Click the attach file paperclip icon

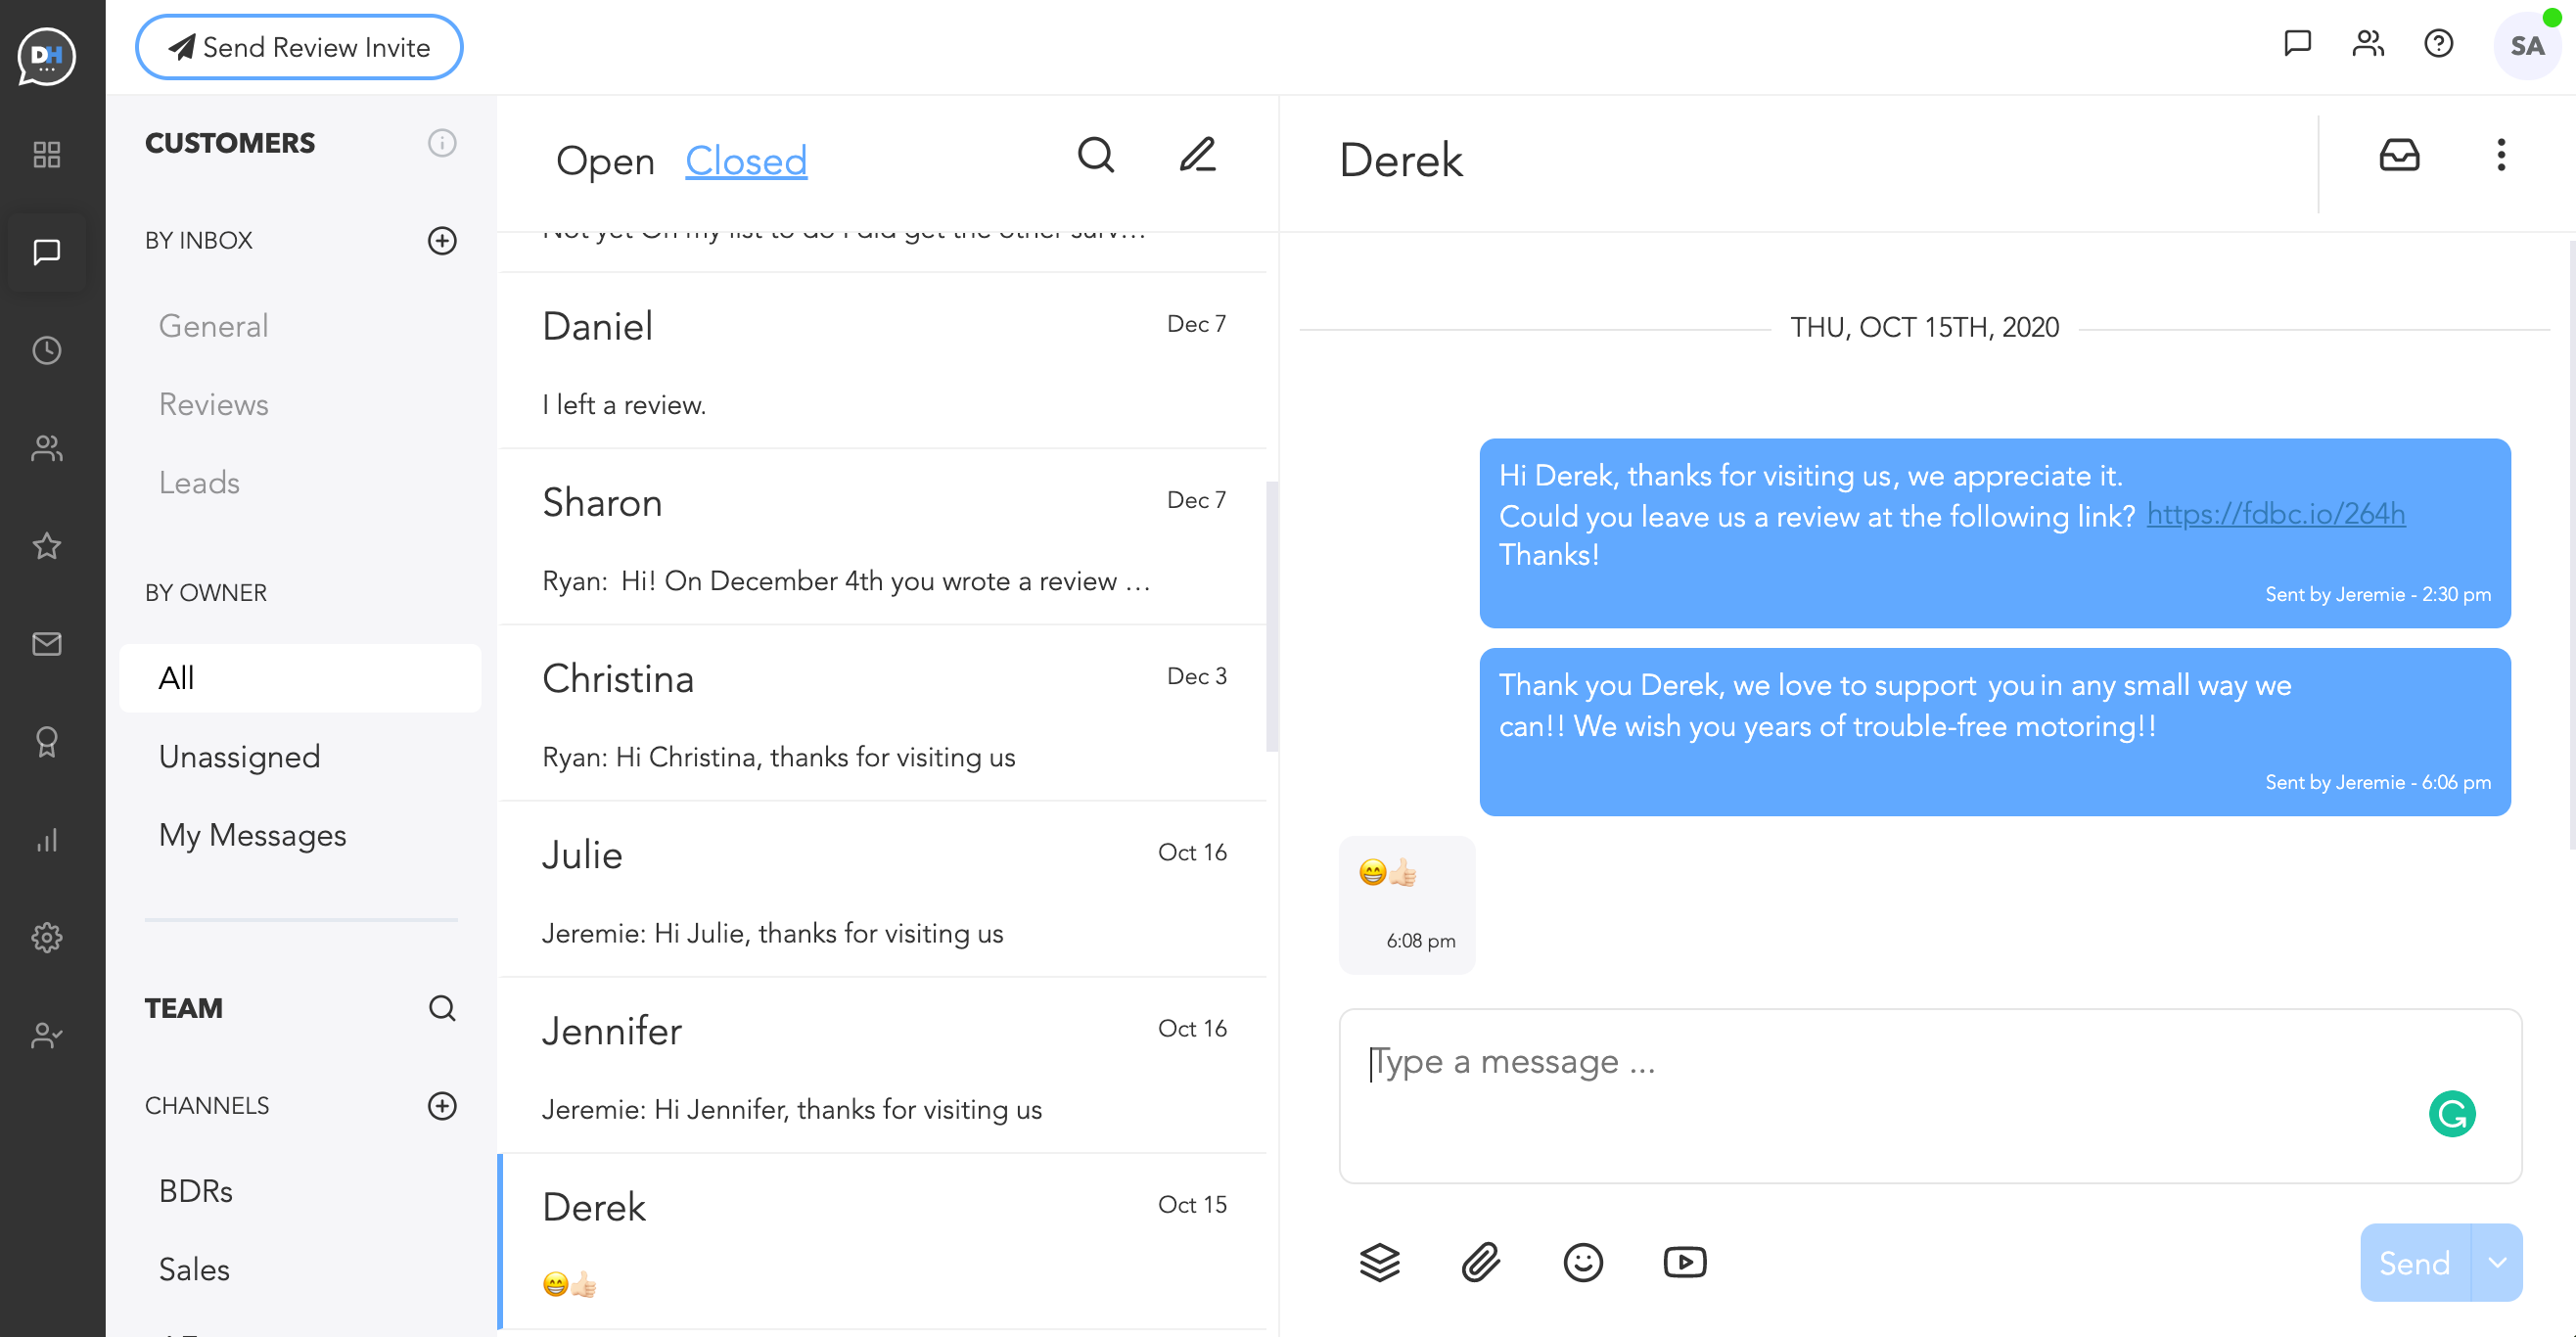(x=1481, y=1262)
